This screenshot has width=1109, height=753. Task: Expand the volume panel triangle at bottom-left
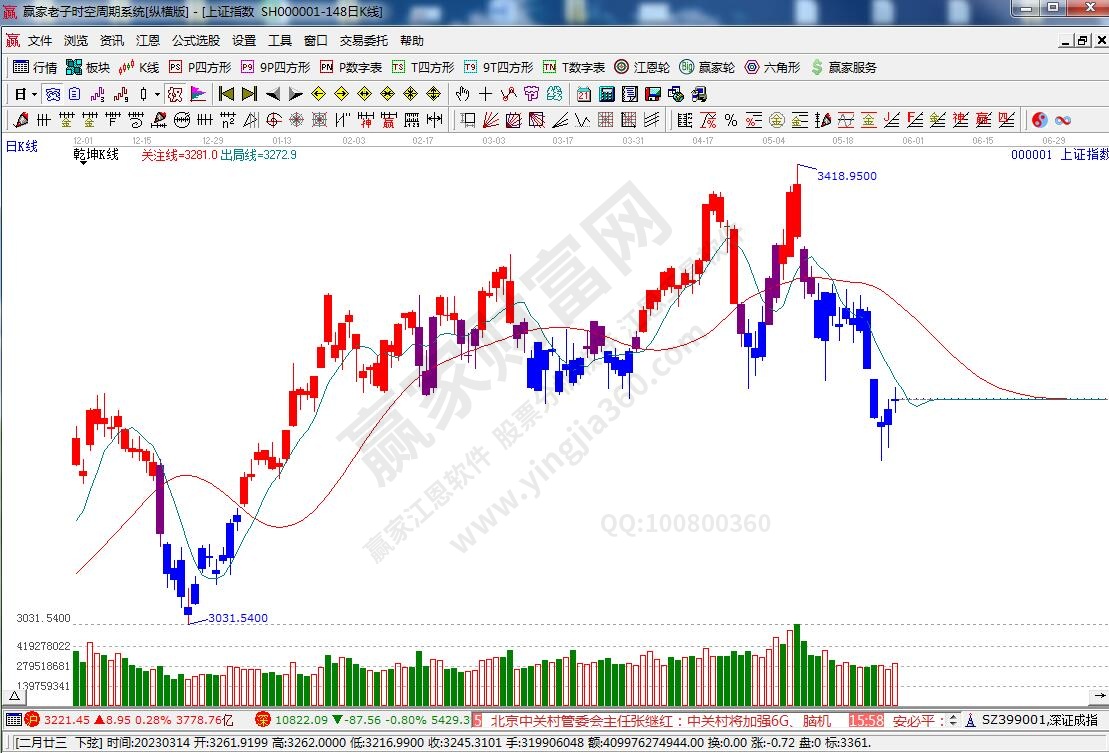[x=15, y=695]
